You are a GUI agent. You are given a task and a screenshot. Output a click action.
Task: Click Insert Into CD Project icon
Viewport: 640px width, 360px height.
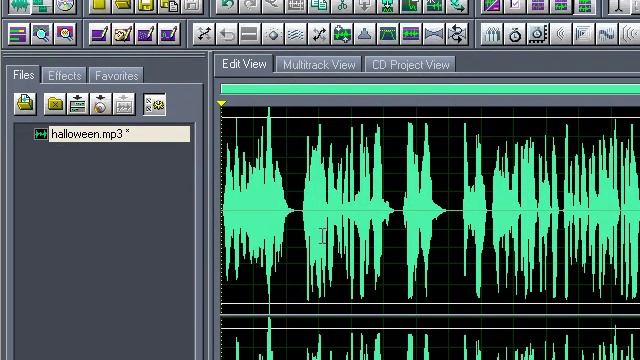pyautogui.click(x=101, y=104)
